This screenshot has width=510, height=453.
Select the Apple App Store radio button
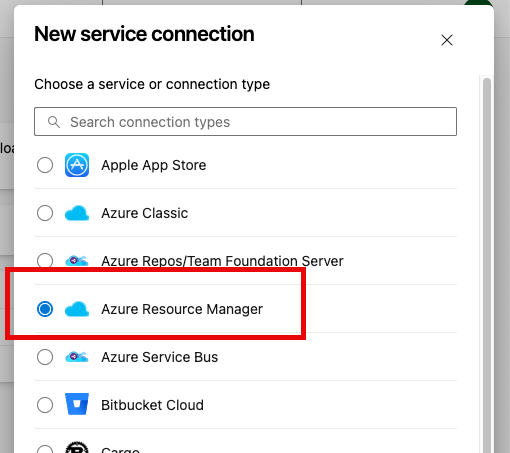point(45,165)
